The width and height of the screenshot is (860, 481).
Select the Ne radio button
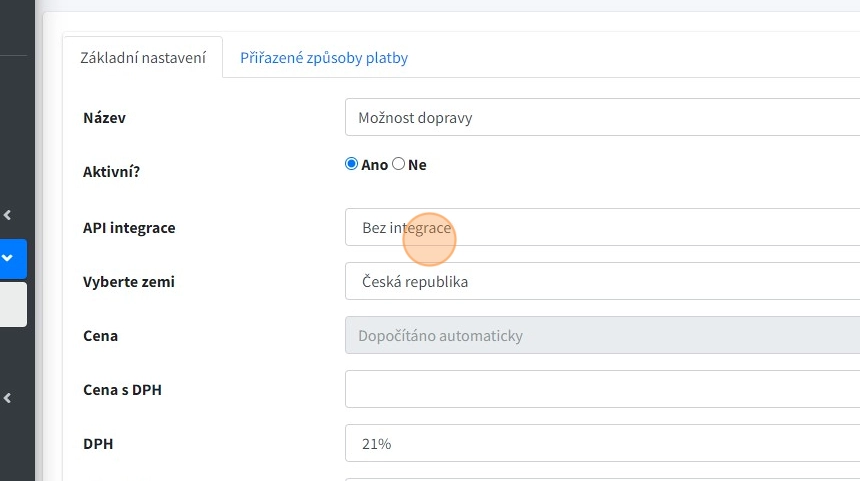pos(399,164)
